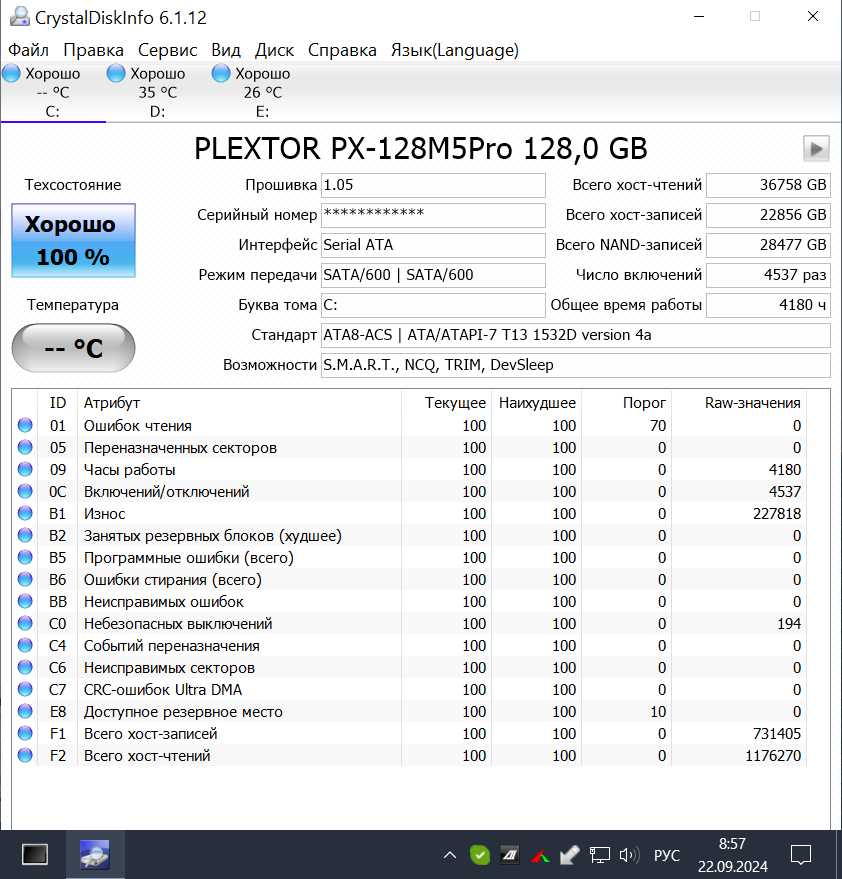Open the black terminal taskbar icon
Screen dimensions: 842x879
(35, 854)
